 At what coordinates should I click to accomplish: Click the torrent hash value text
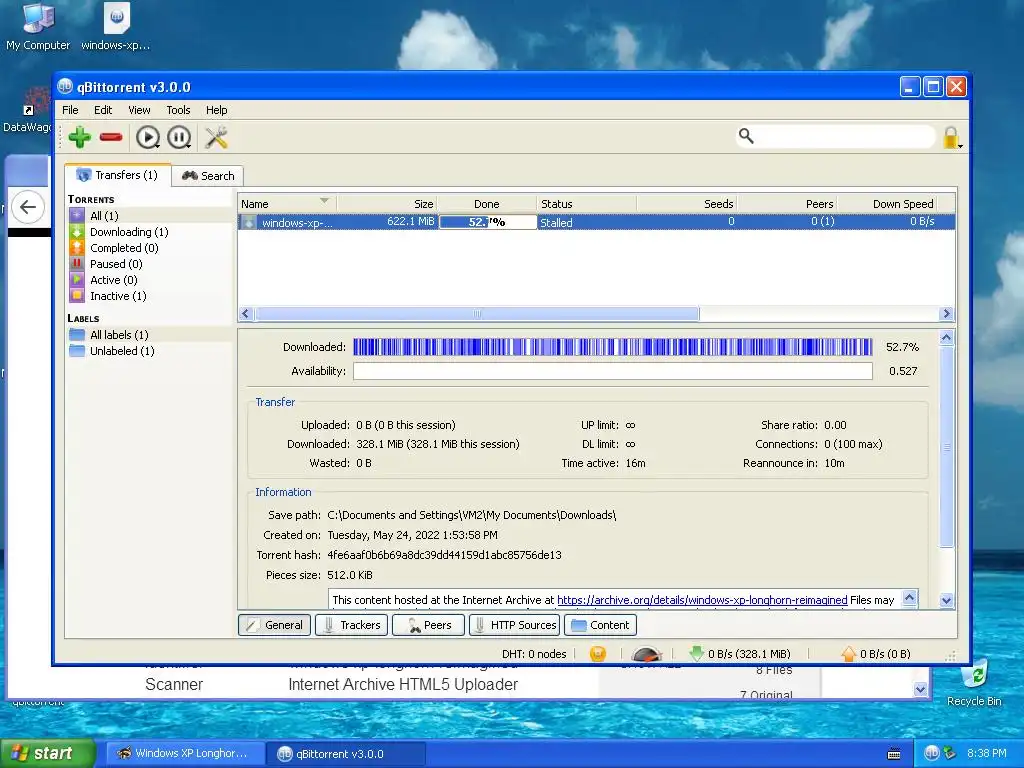tap(444, 555)
